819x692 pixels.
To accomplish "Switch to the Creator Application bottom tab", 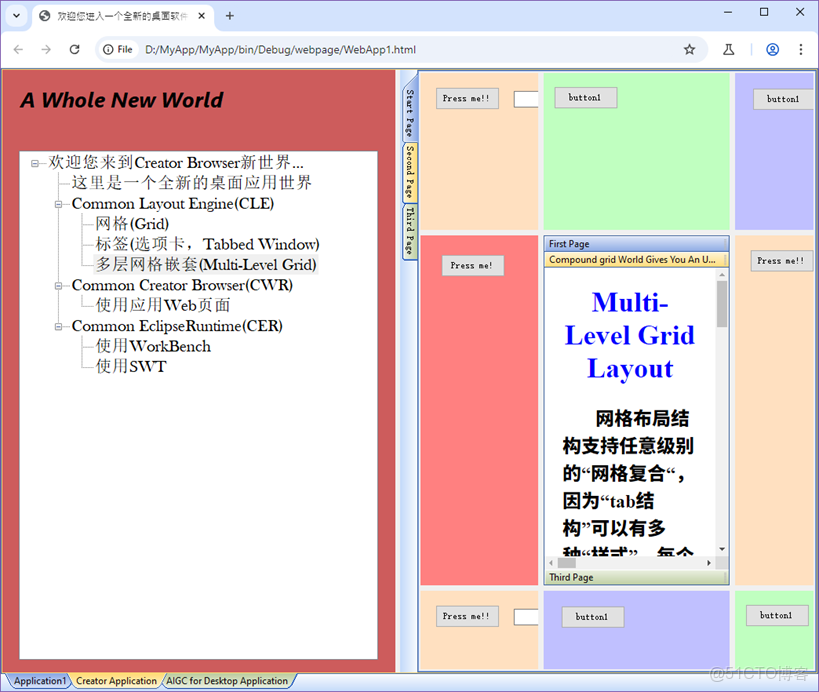I will click(x=115, y=681).
